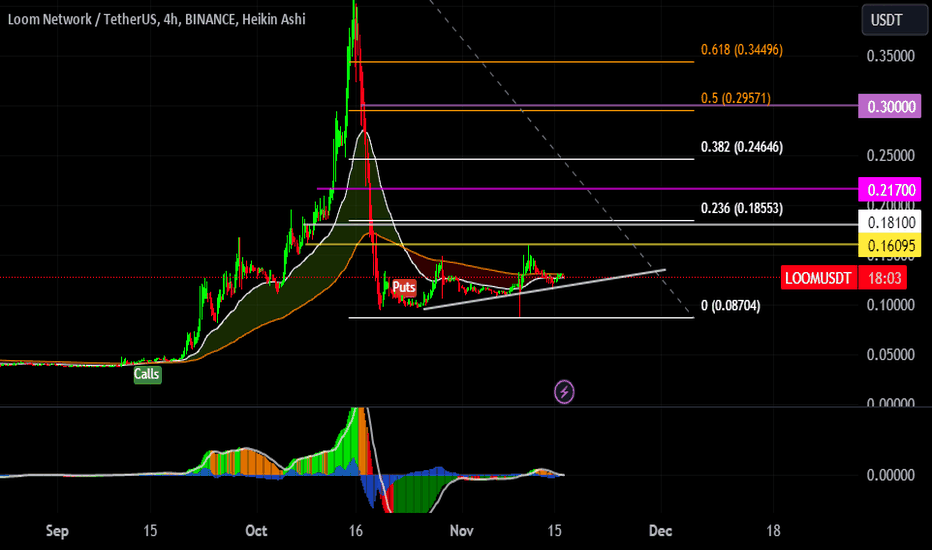Select the 0.30000 purple price label
Screen dimensions: 932x550
890,106
